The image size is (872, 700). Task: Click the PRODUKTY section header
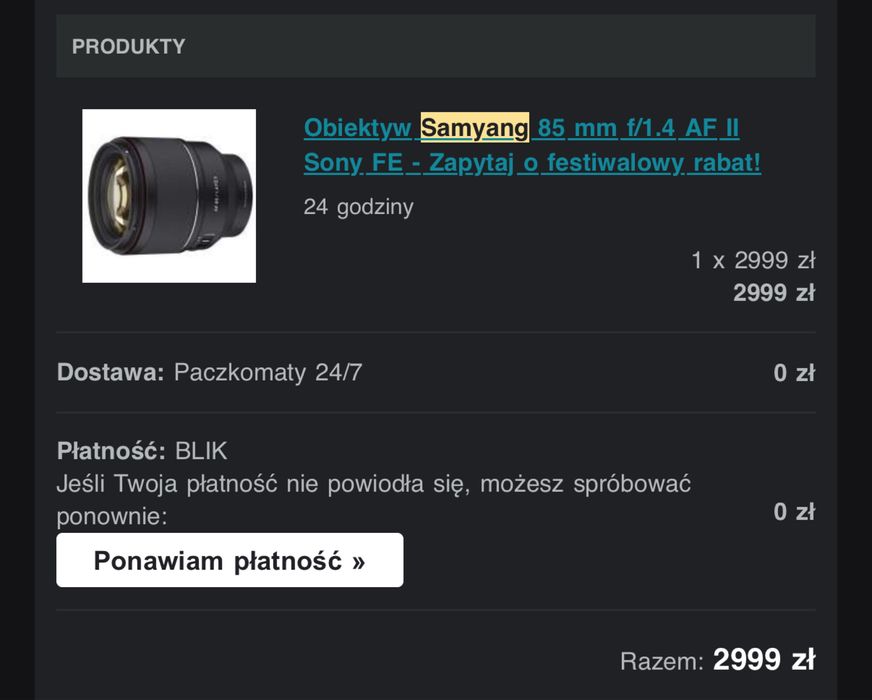click(x=128, y=47)
